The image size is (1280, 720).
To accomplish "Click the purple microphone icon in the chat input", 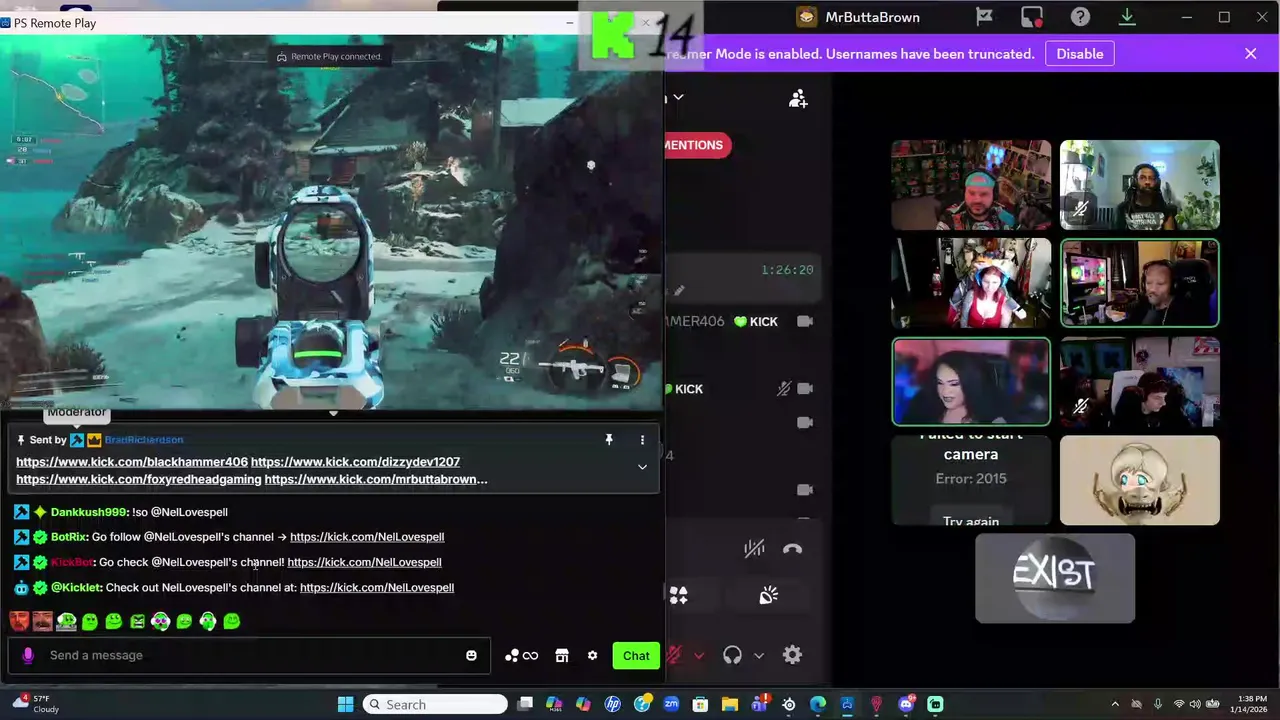I will [28, 655].
